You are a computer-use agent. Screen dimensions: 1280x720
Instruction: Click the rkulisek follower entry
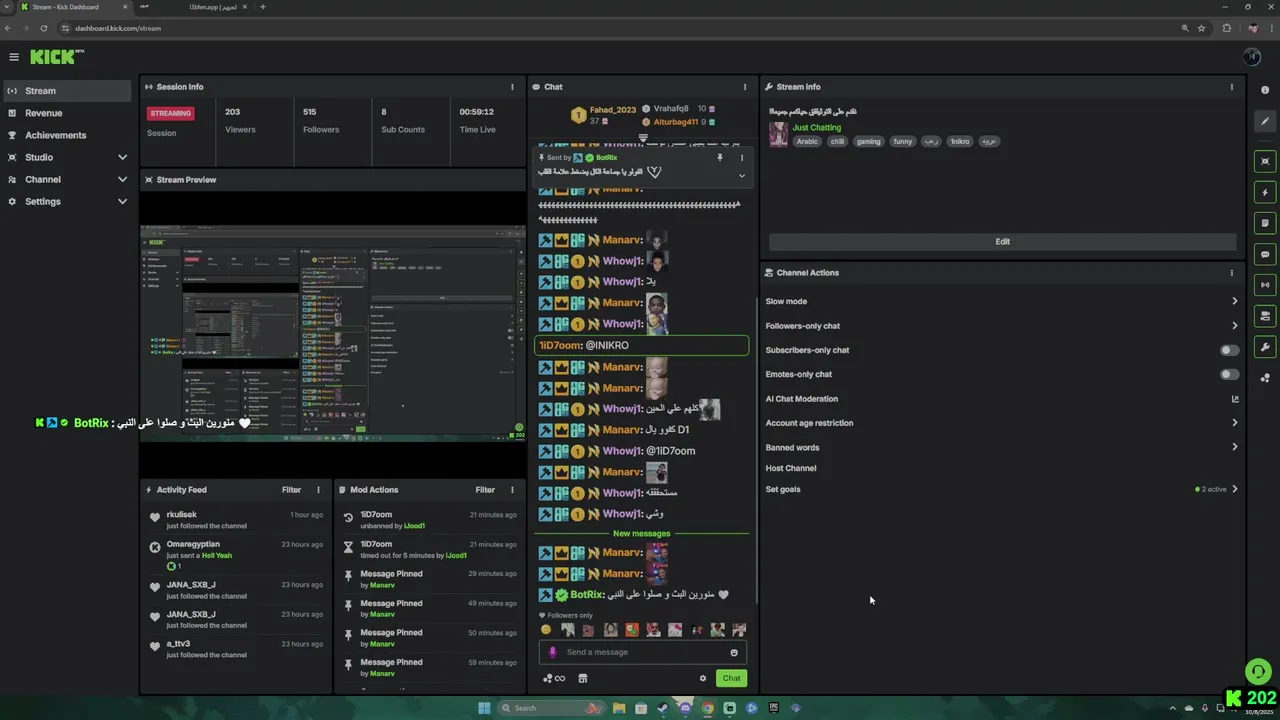click(x=237, y=520)
